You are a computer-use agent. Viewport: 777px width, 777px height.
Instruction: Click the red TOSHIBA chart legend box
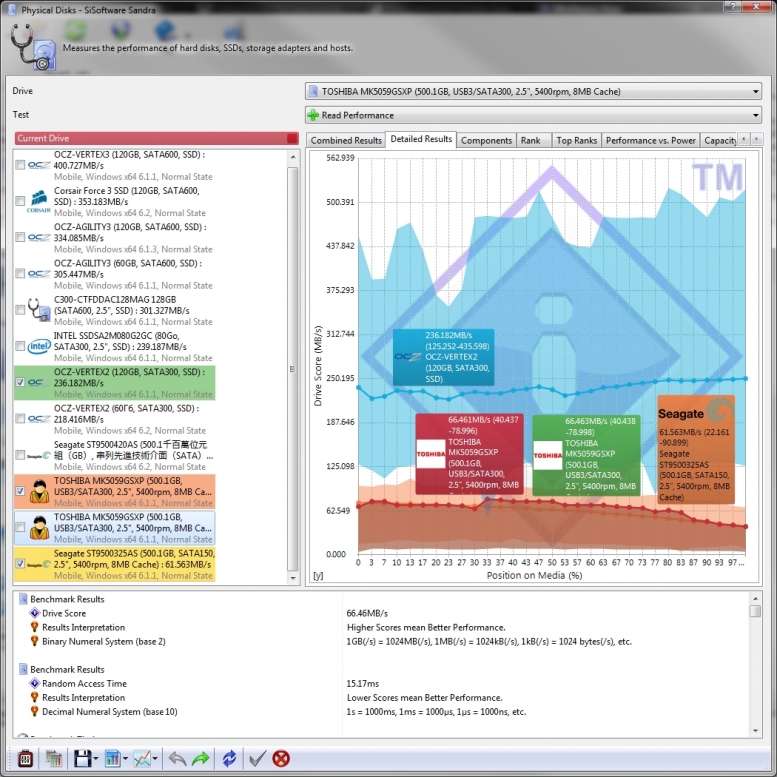coord(469,454)
